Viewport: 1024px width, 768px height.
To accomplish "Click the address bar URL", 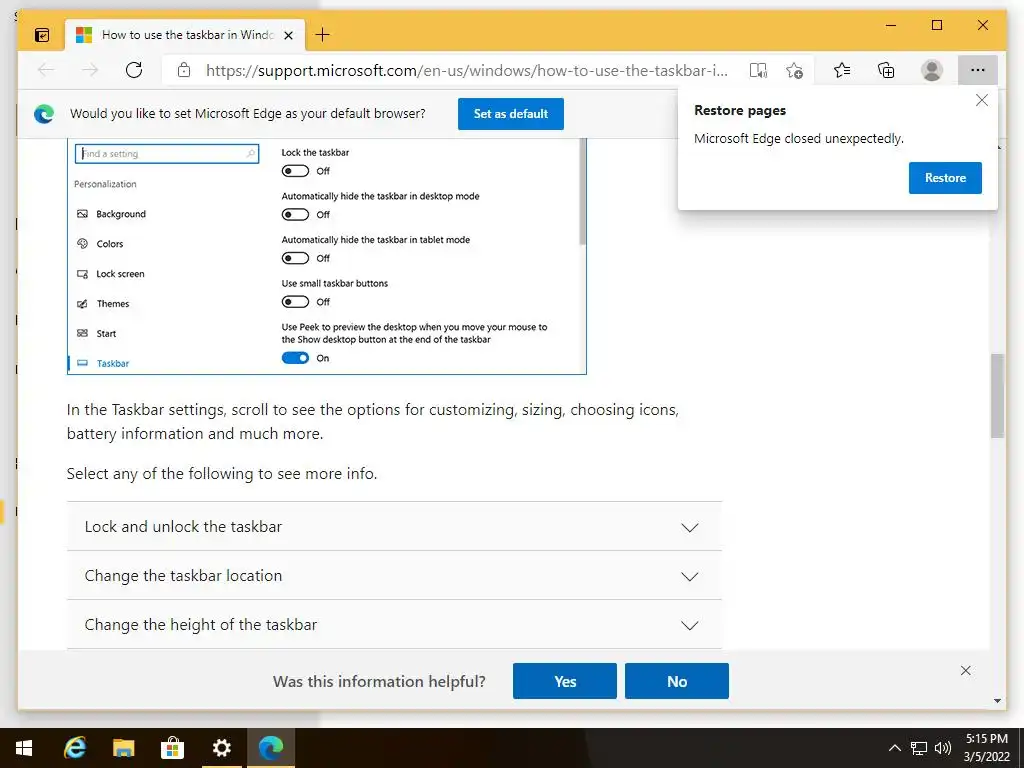I will pos(466,70).
